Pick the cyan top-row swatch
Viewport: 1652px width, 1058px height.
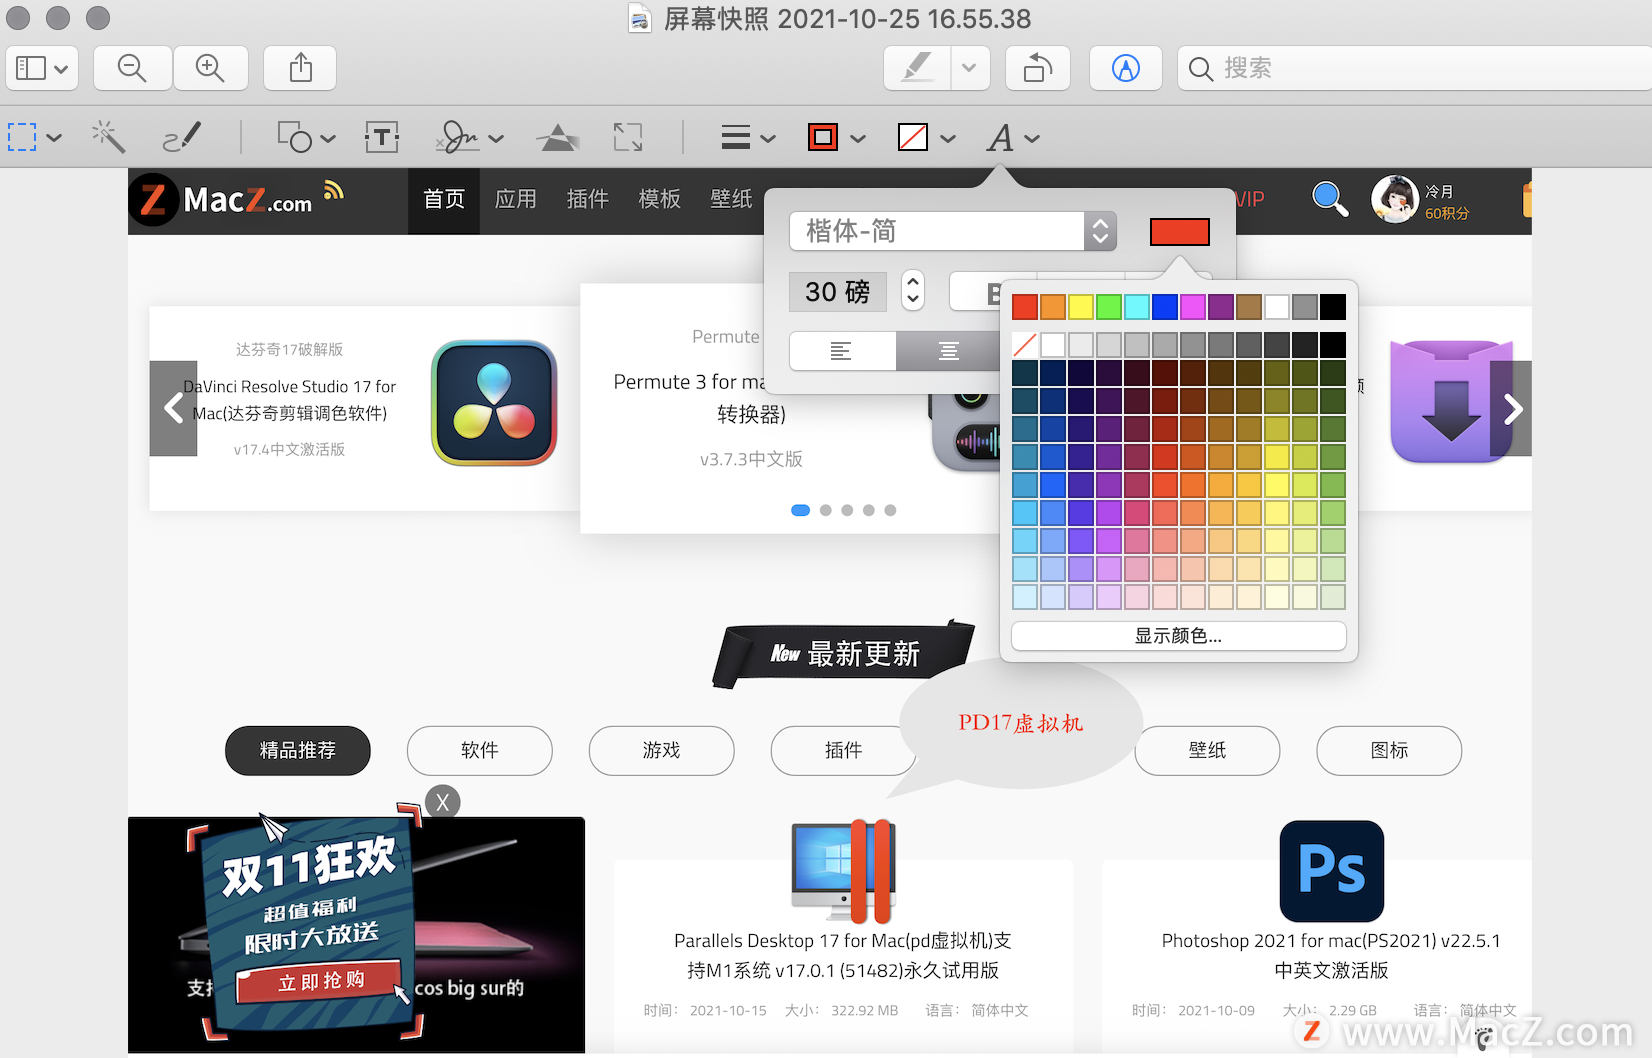(x=1137, y=307)
